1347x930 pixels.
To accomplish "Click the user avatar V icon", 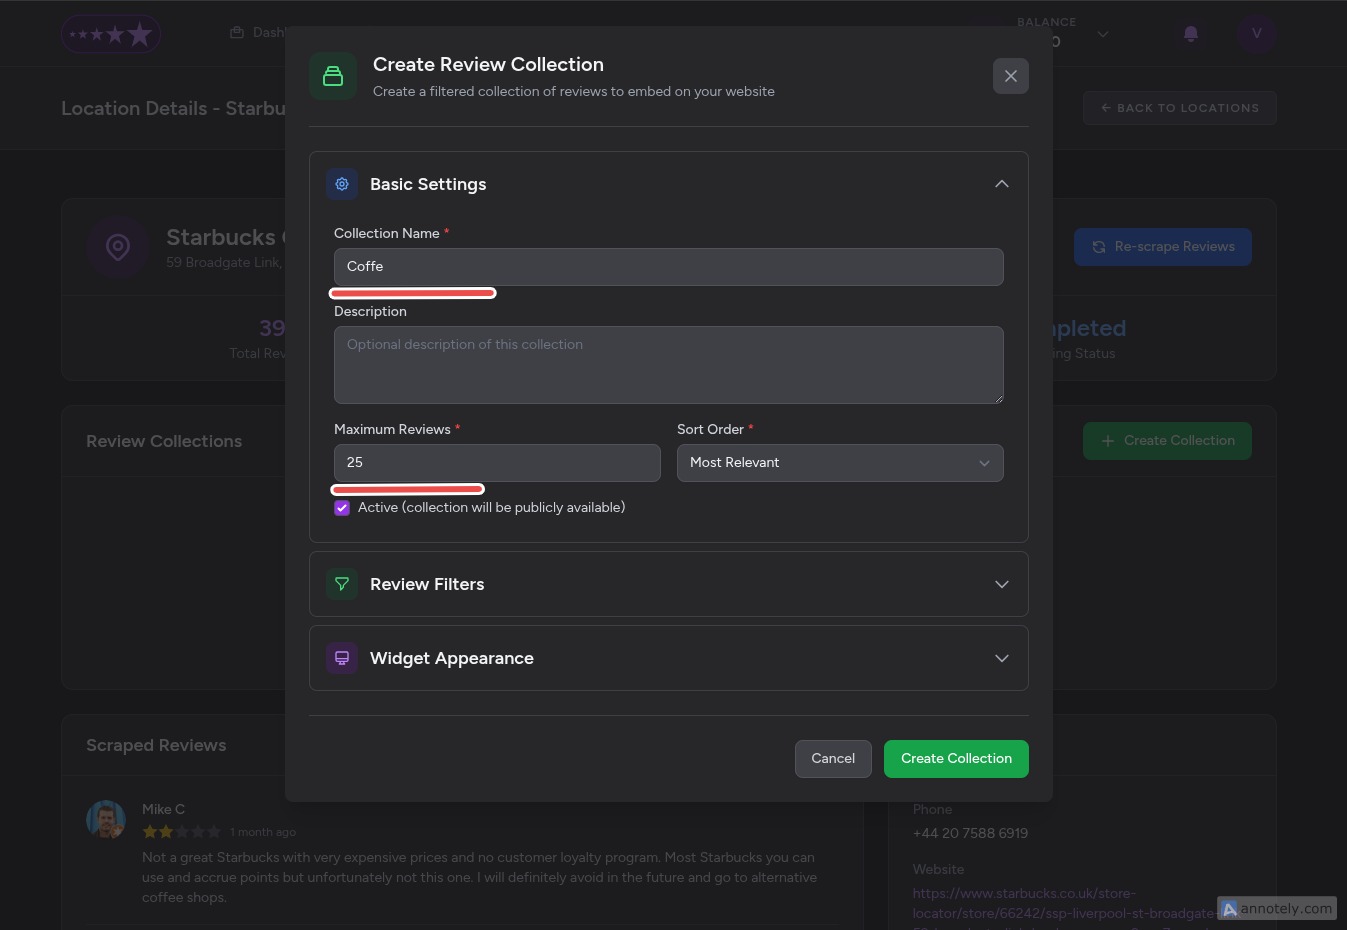I will coord(1256,34).
